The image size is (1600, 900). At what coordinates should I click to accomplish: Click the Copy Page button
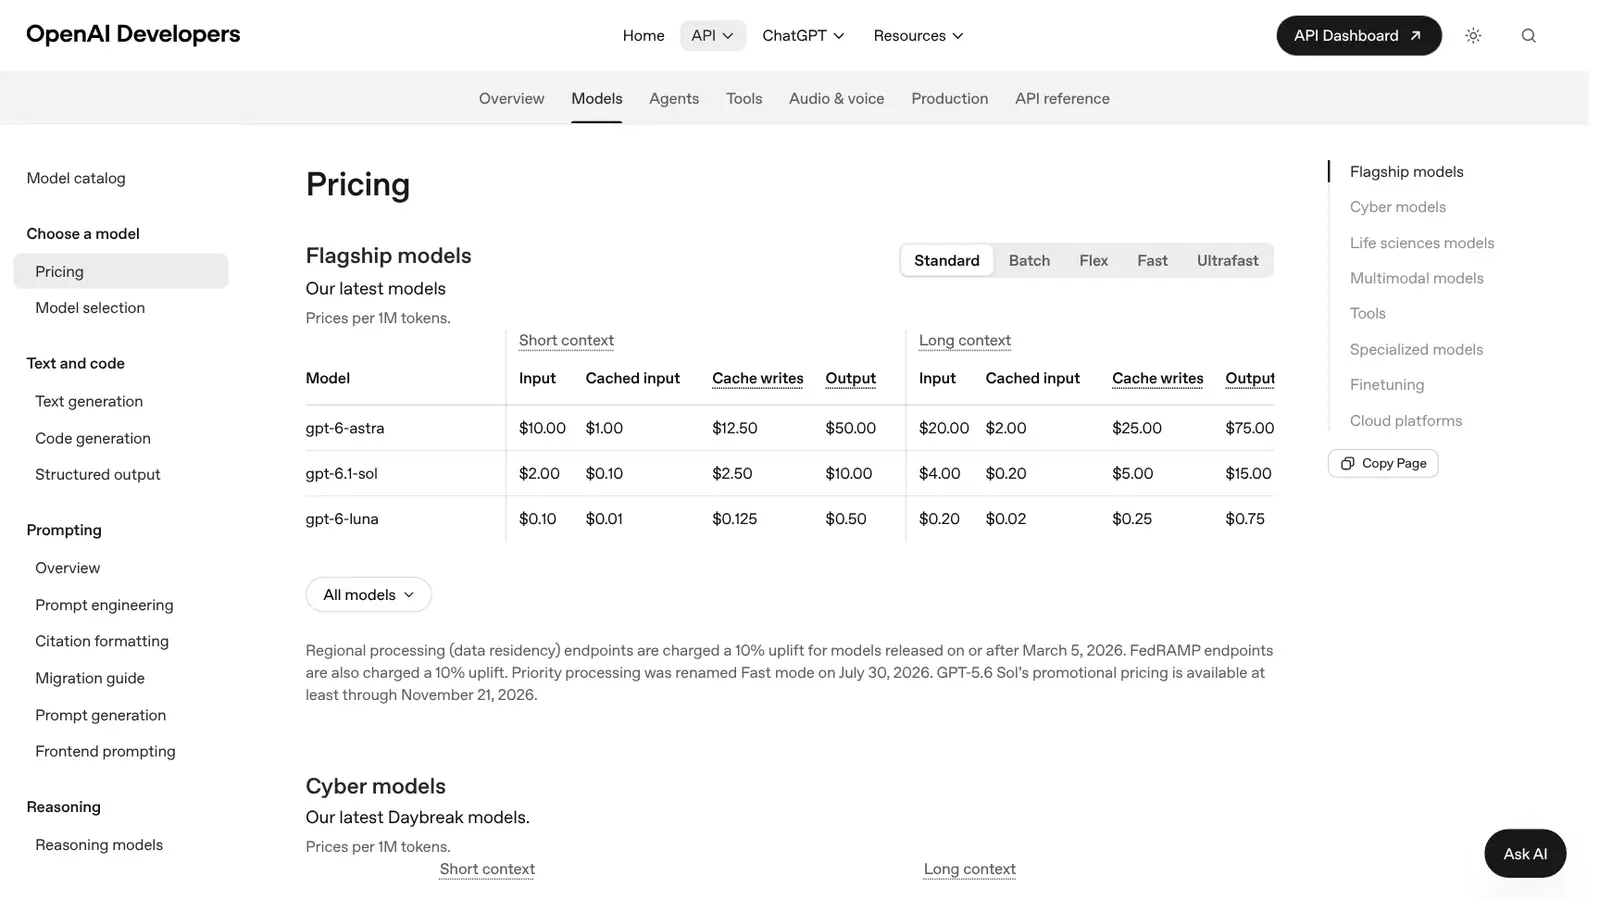tap(1383, 463)
